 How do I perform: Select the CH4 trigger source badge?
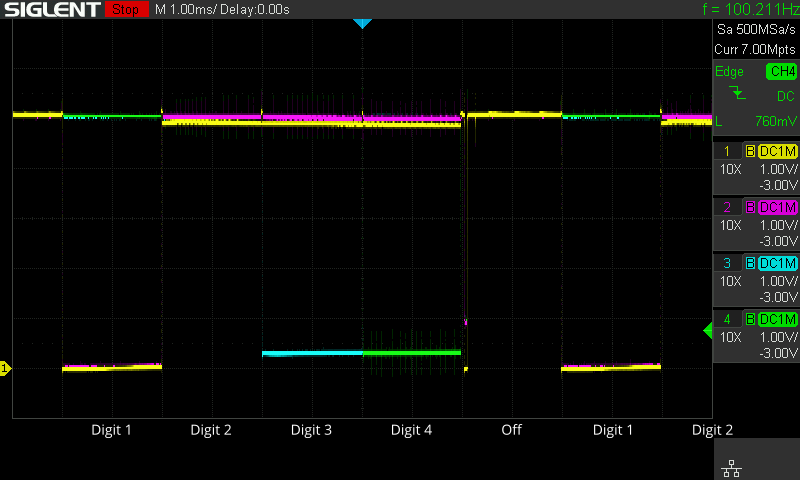pos(782,71)
